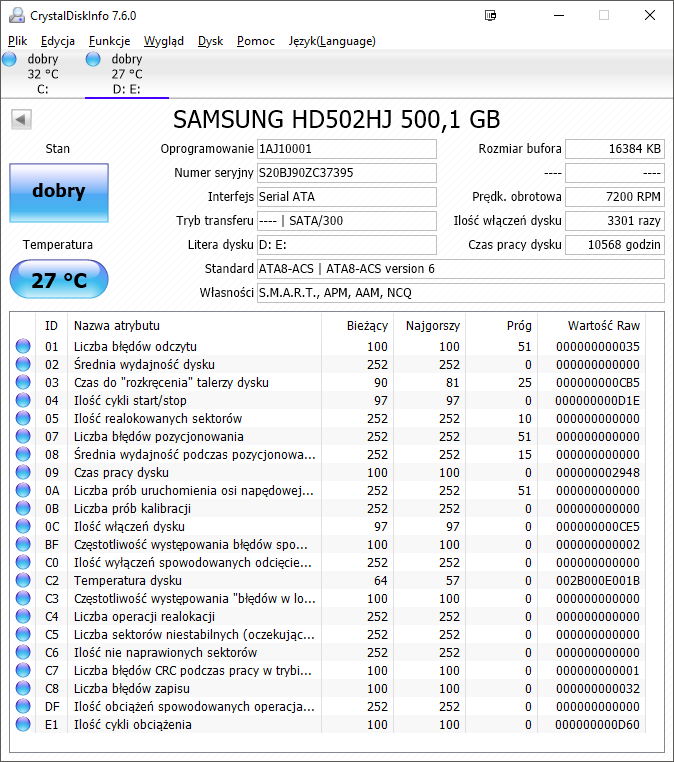The image size is (674, 762).
Task: Click the status orb for disk D: E:
Action: click(x=93, y=59)
